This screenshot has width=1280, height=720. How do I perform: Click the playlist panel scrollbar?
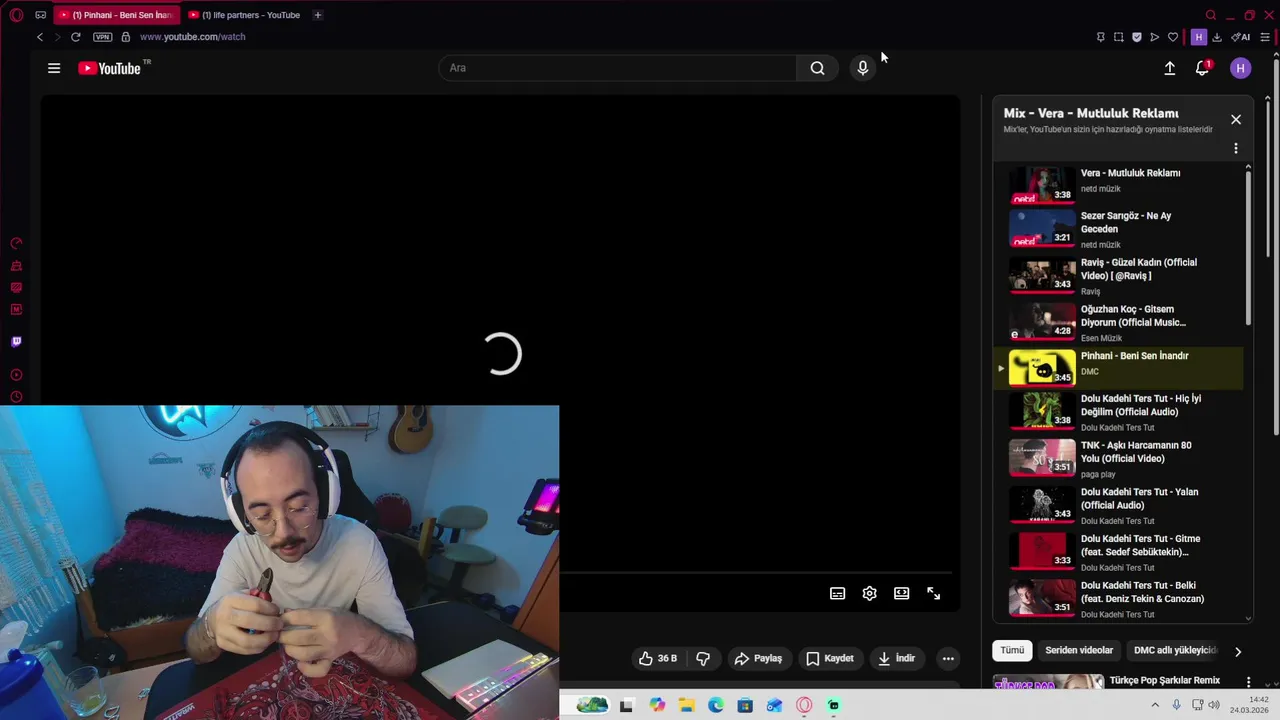pos(1248,248)
